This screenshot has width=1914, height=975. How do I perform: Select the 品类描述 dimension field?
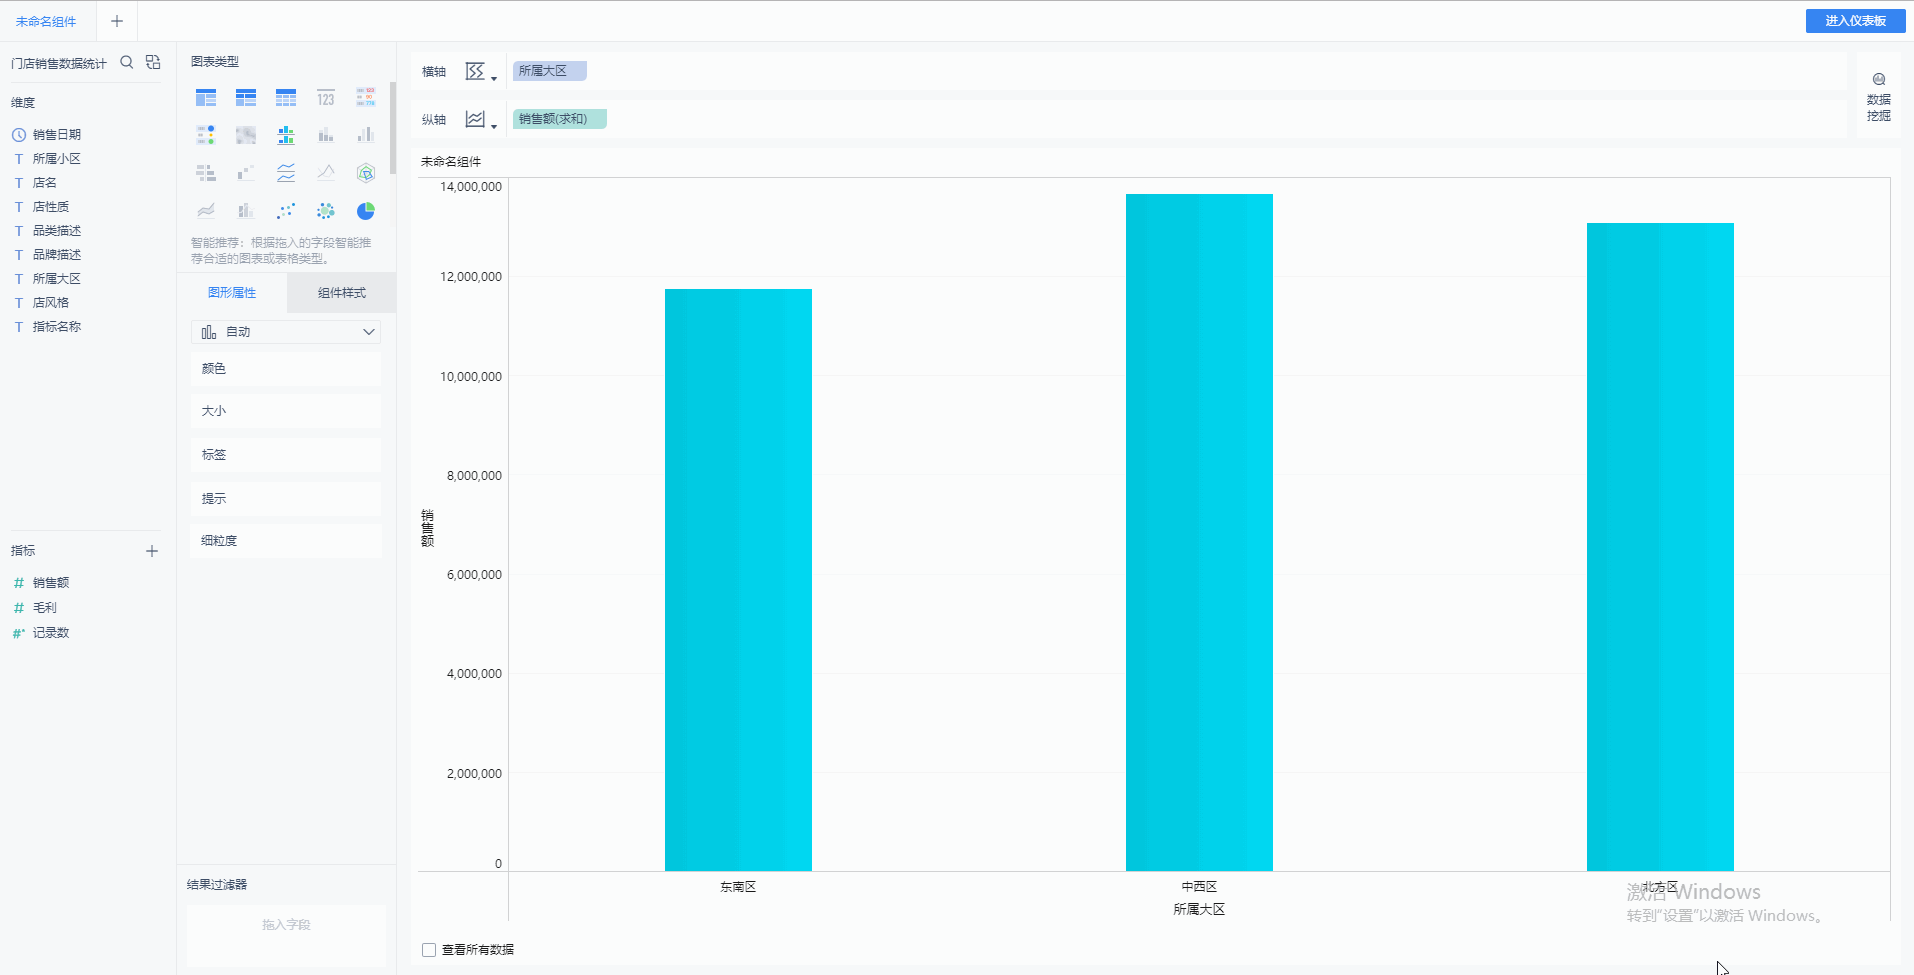click(57, 231)
